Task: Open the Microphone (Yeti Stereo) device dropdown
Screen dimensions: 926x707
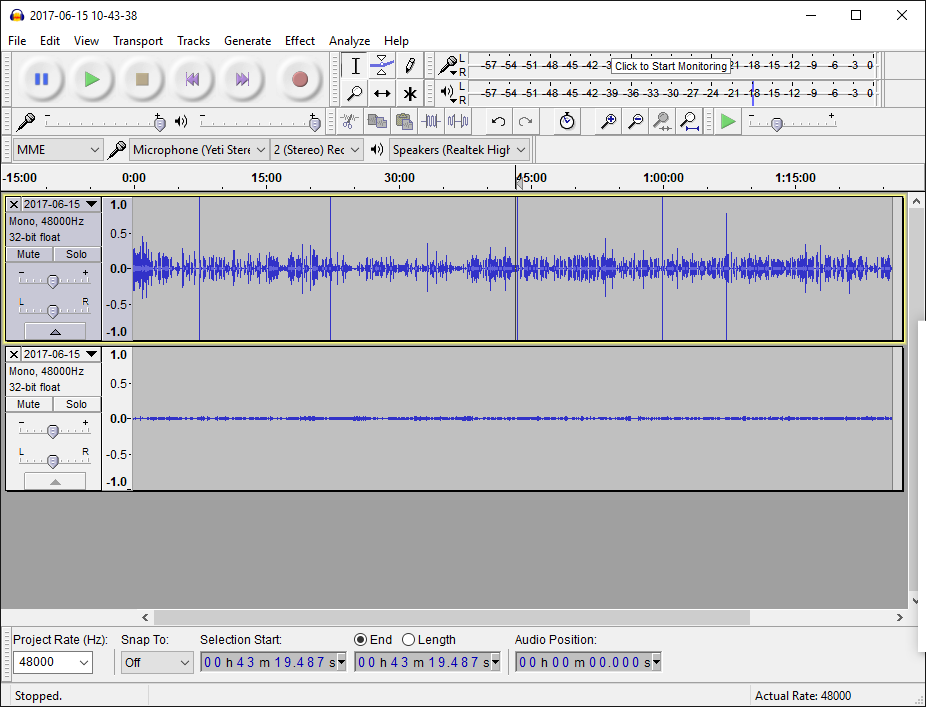Action: point(199,150)
